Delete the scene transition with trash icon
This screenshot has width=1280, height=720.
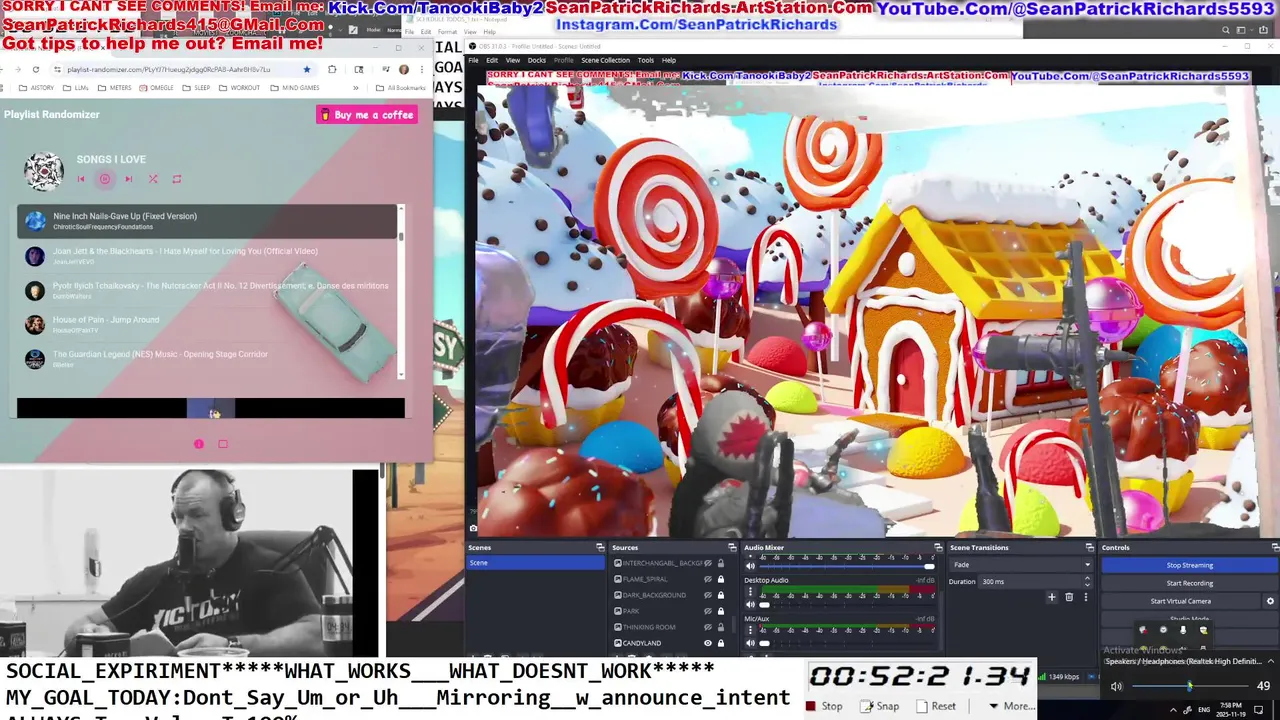tap(1069, 597)
